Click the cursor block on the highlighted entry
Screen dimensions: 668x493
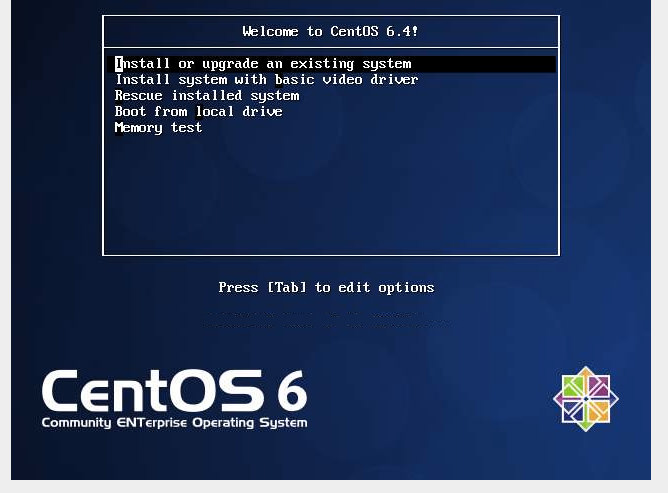118,64
